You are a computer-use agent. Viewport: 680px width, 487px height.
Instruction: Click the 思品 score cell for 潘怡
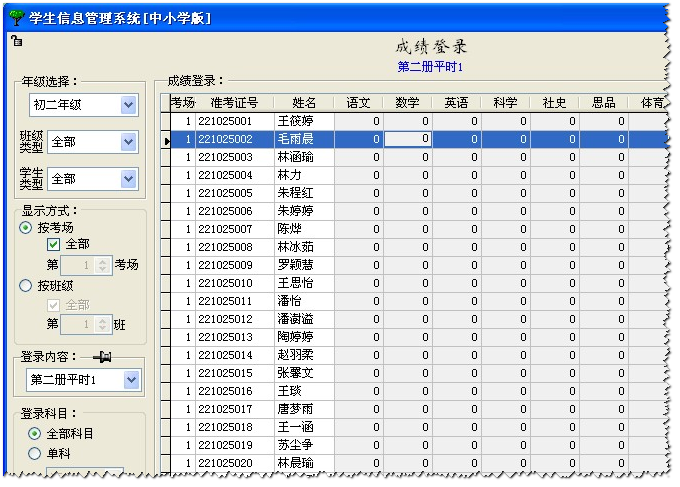pyautogui.click(x=604, y=301)
